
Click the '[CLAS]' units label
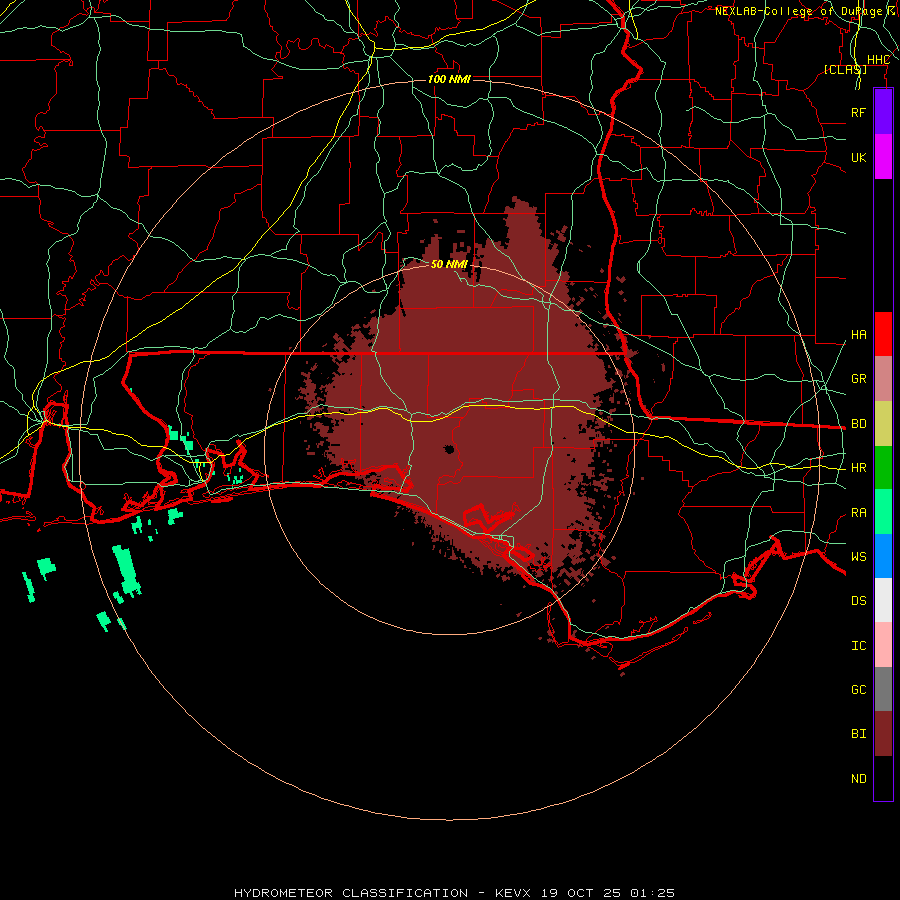pos(845,69)
